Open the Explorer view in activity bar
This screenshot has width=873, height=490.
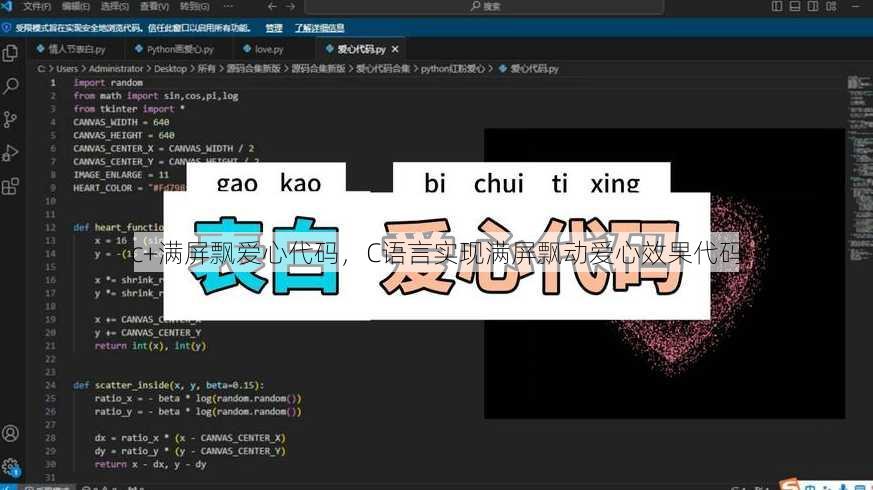tap(11, 53)
